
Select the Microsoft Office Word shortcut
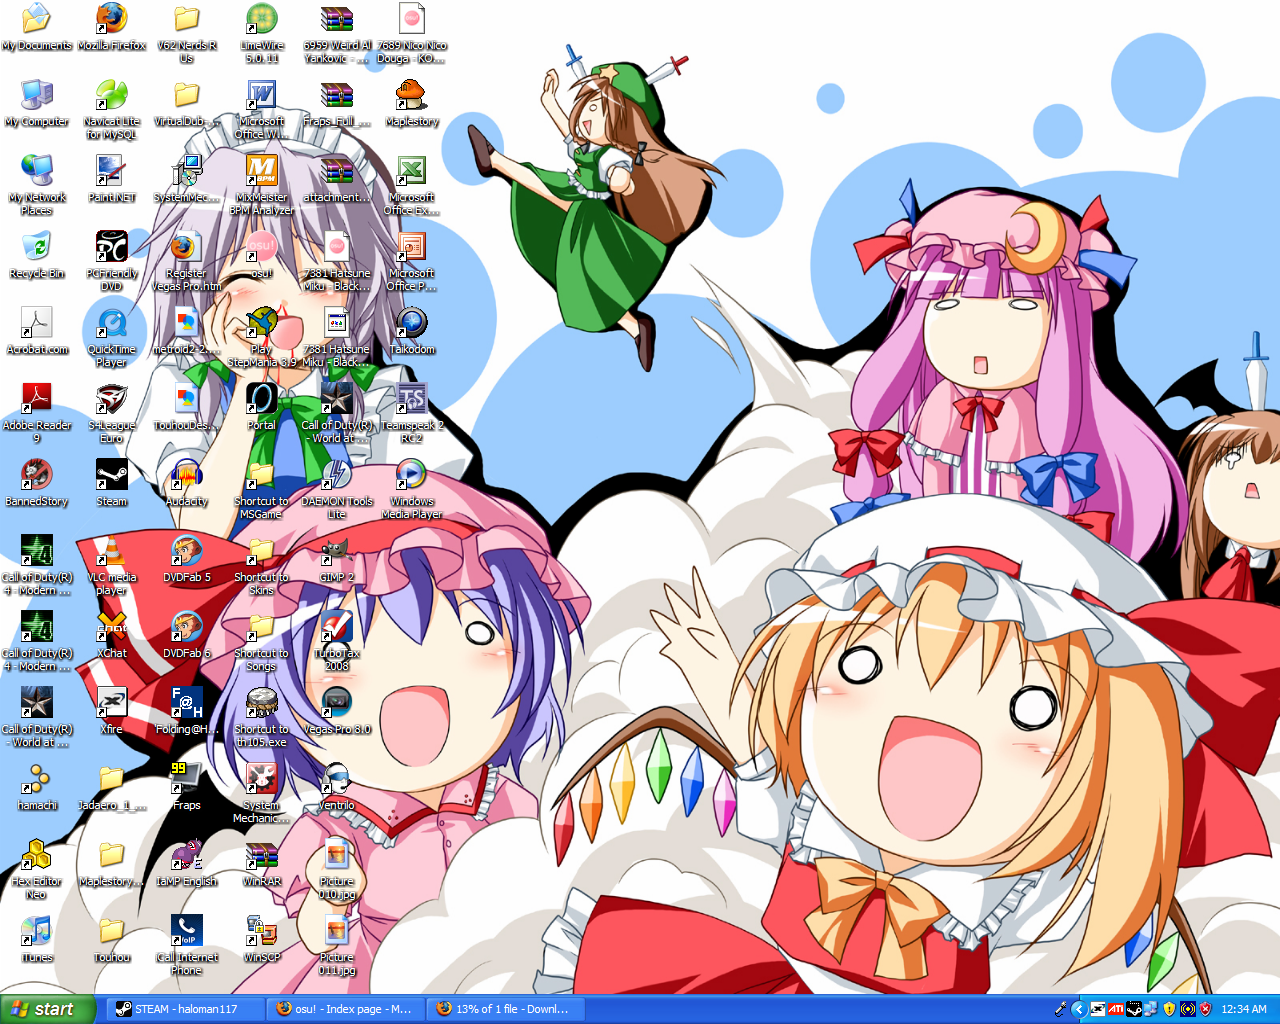click(262, 95)
